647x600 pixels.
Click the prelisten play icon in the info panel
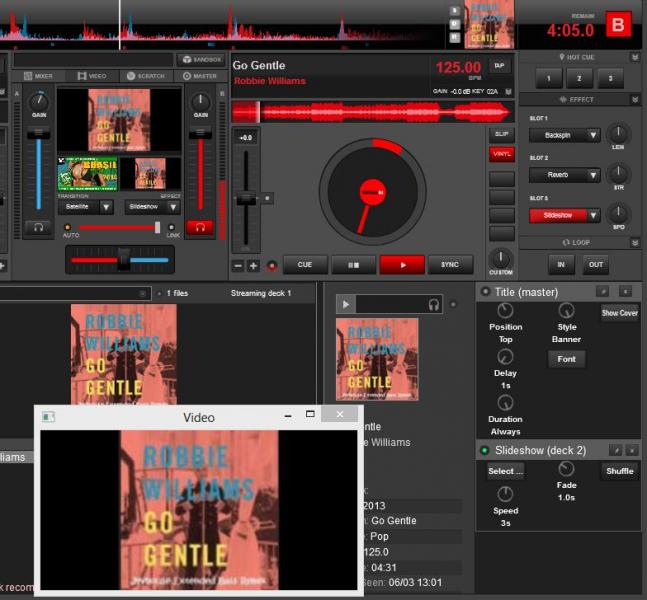point(346,304)
